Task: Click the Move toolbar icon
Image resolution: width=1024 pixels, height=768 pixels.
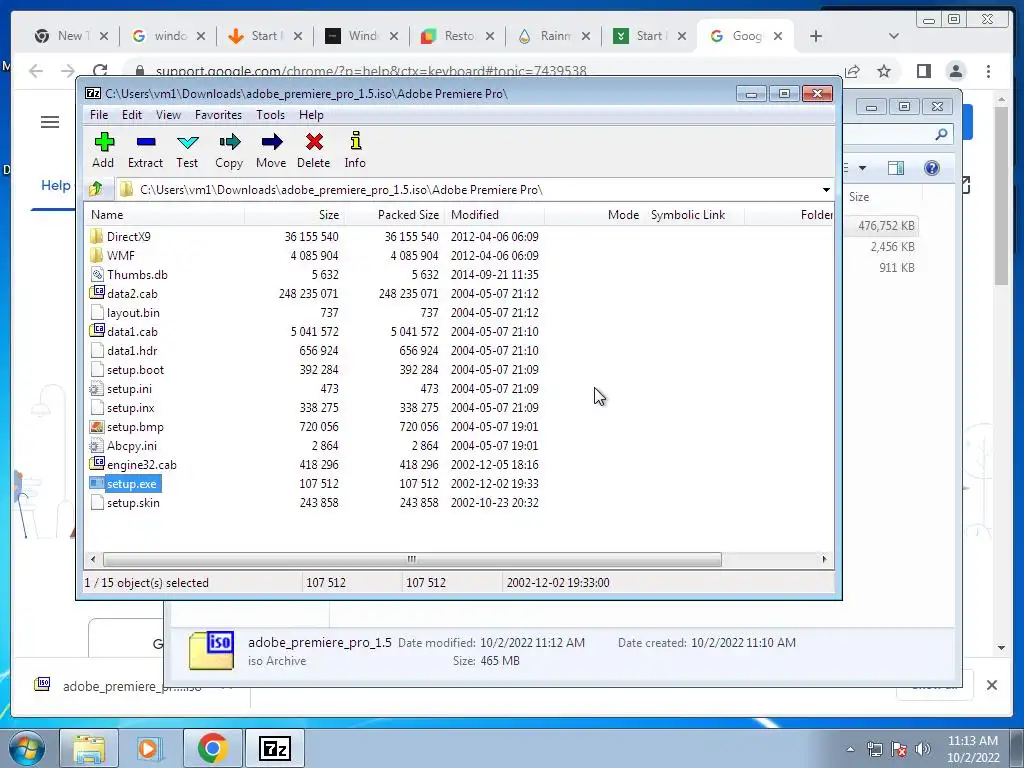Action: click(271, 150)
